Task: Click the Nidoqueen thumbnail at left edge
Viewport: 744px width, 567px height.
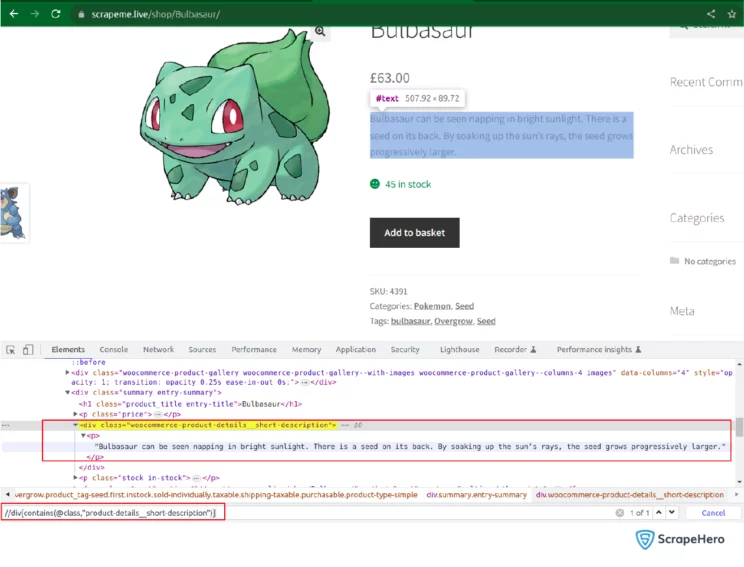Action: click(14, 213)
